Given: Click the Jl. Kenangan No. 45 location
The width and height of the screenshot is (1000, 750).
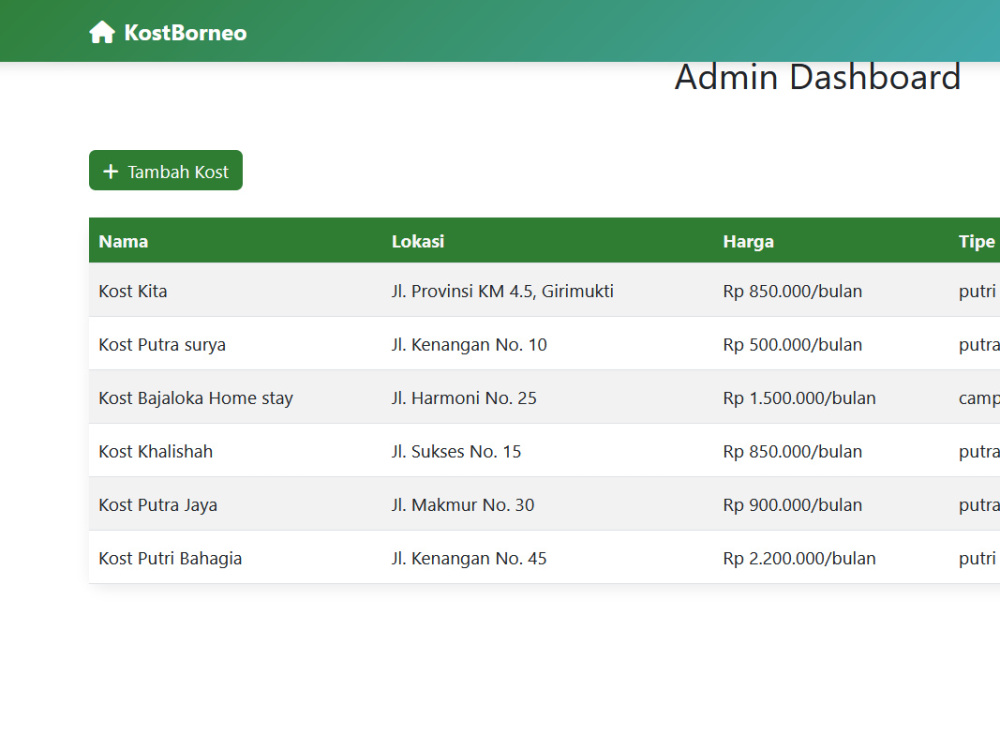Looking at the screenshot, I should 469,559.
